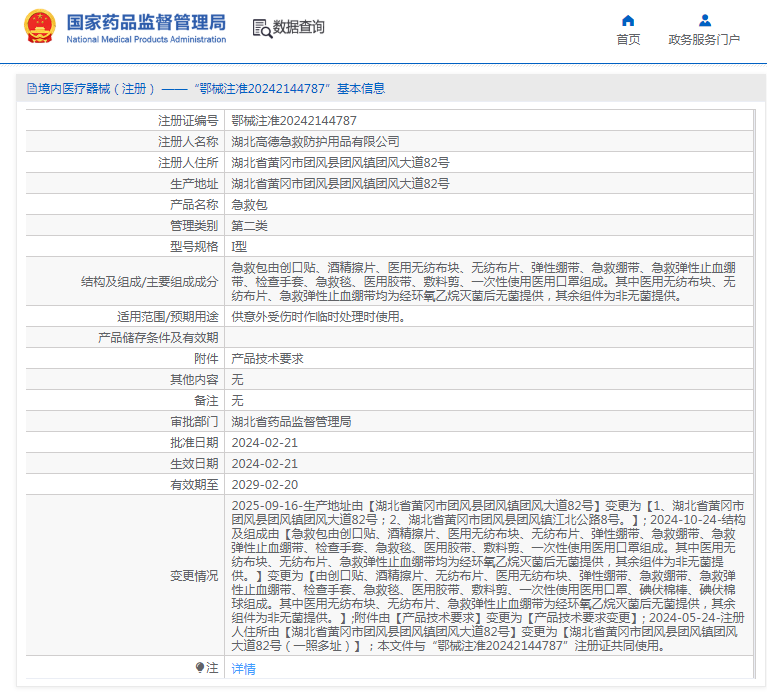Click the 国家药品监督管理局 site title
This screenshot has width=767, height=697.
pos(146,22)
